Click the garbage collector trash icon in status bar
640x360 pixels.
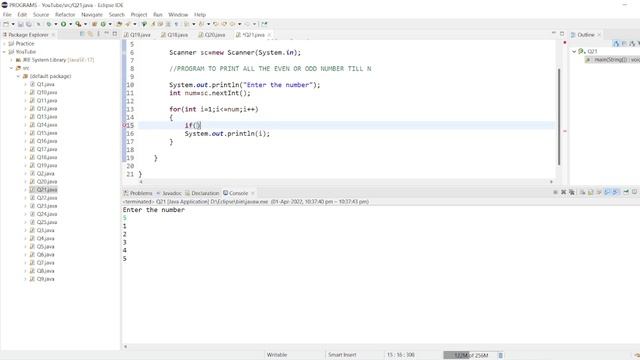pyautogui.click(x=501, y=355)
